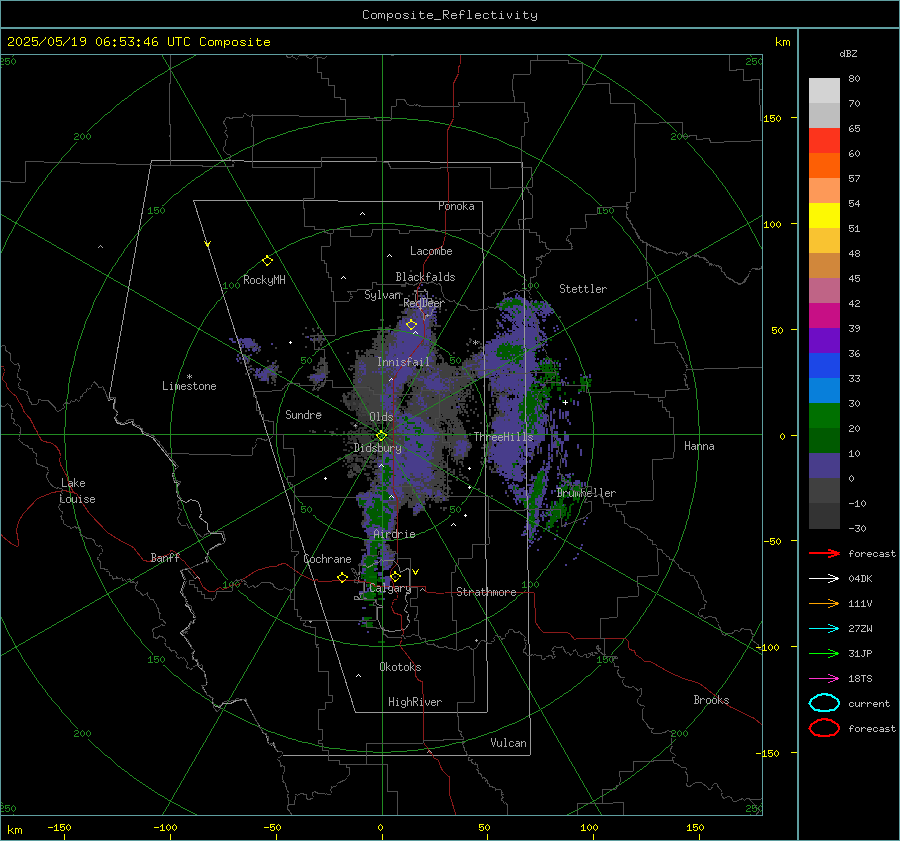Viewport: 900px width, 841px height.
Task: Click the red forecast arrow in legend
Action: click(x=824, y=553)
